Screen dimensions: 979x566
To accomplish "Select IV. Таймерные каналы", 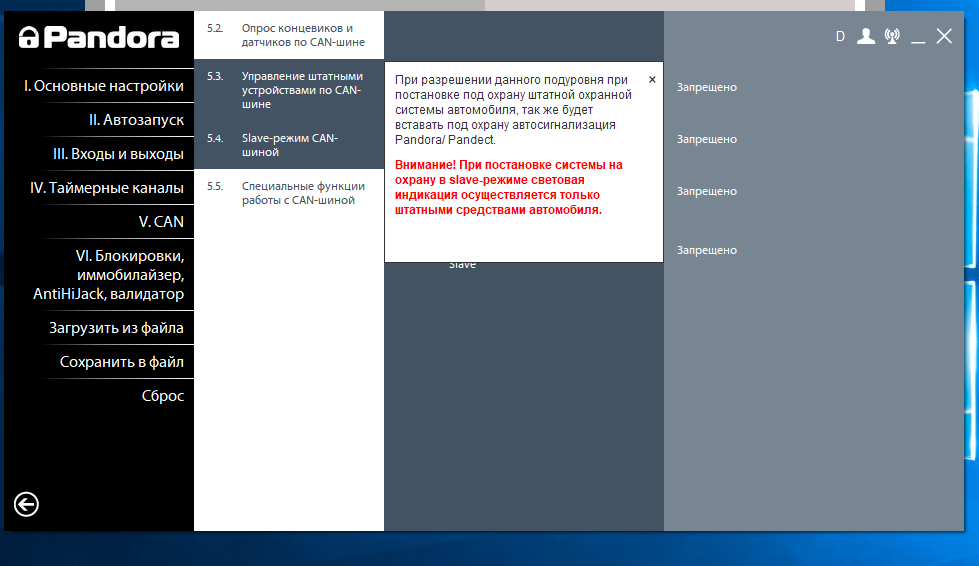I will (107, 188).
